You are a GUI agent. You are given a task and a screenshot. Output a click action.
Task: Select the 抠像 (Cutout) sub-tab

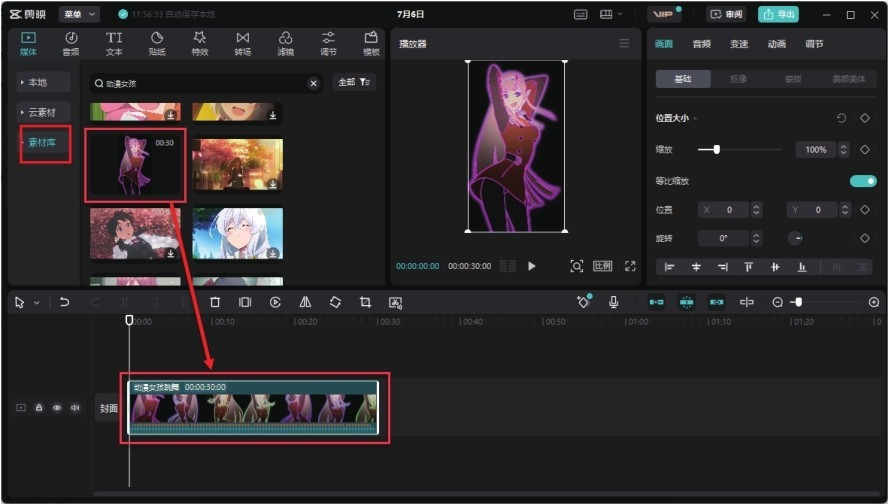pos(738,79)
